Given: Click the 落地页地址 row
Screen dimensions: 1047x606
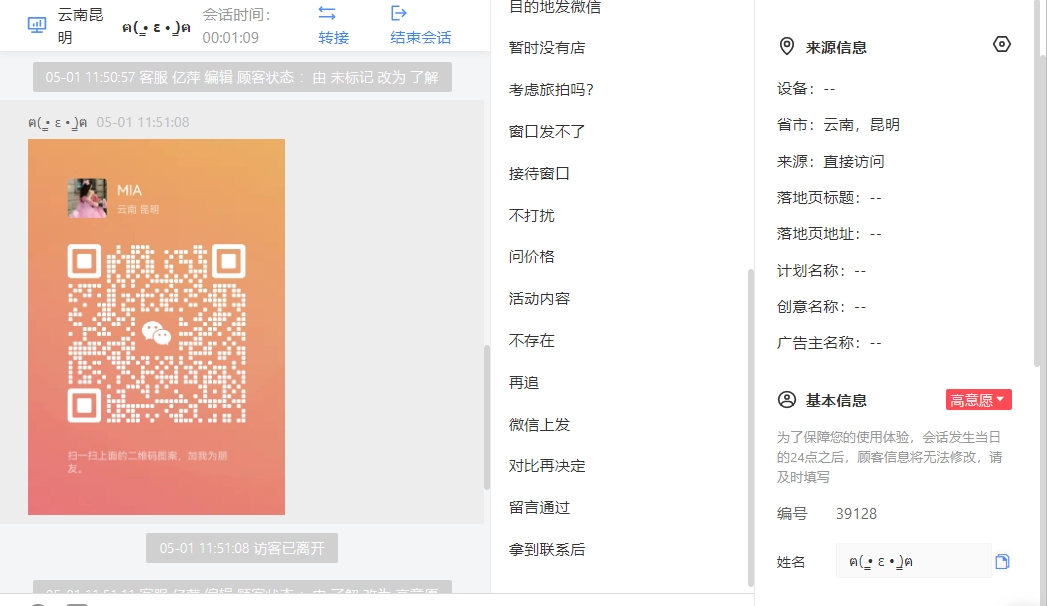Looking at the screenshot, I should tap(829, 234).
